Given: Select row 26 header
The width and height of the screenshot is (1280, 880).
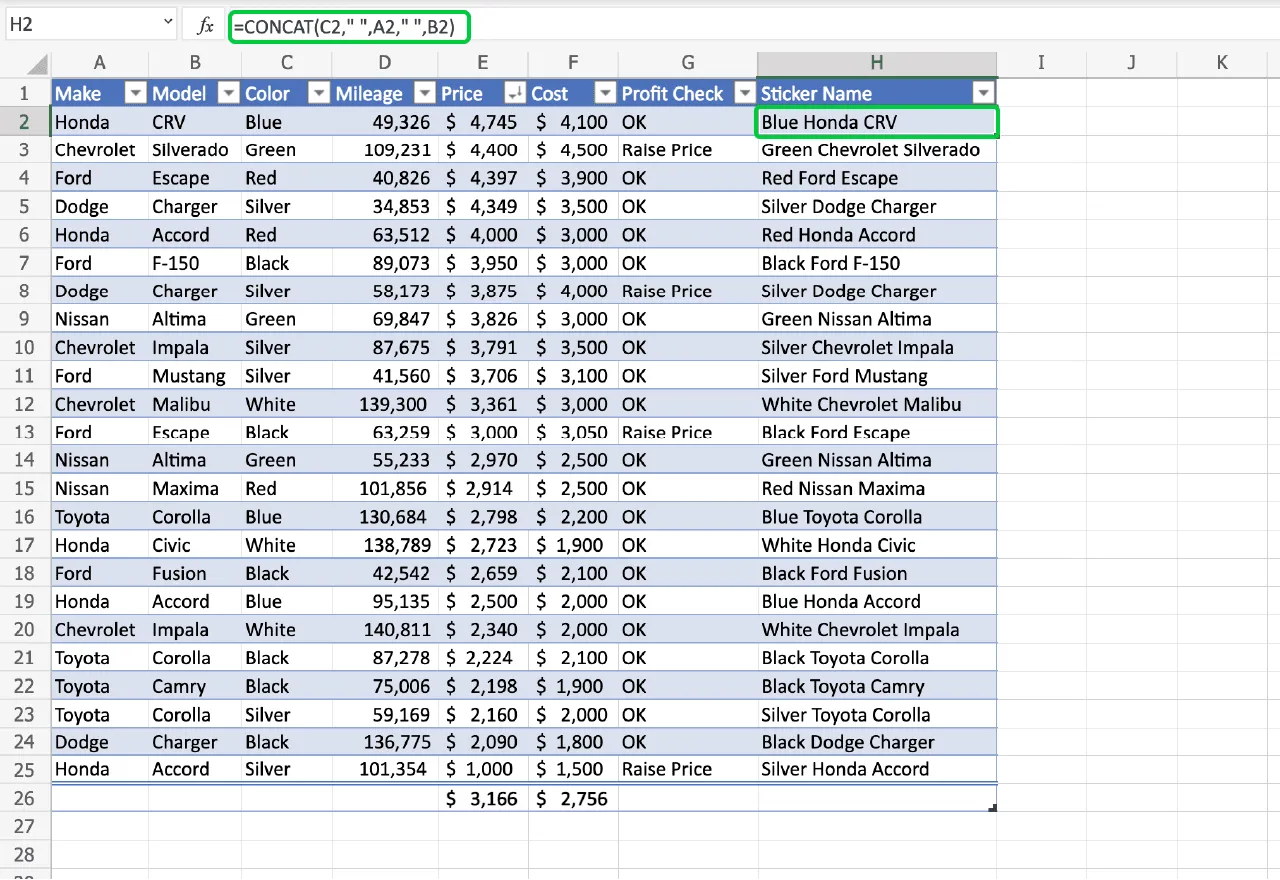Looking at the screenshot, I should point(25,798).
